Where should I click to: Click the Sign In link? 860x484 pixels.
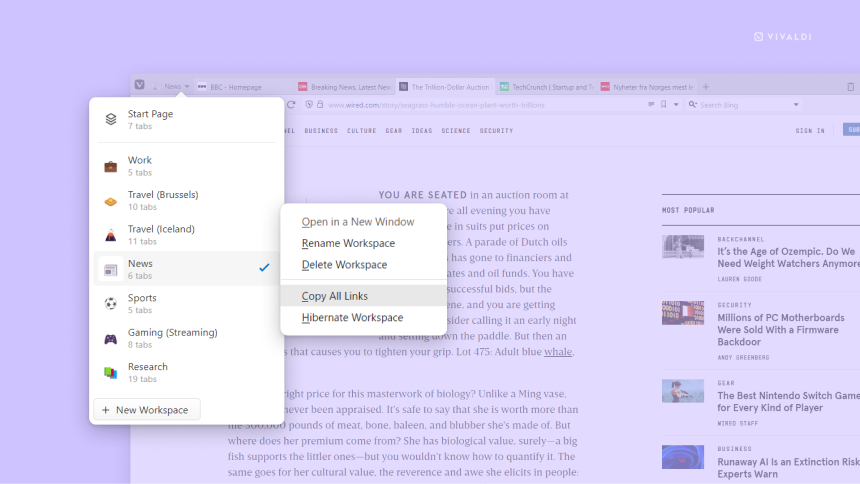pyautogui.click(x=810, y=131)
